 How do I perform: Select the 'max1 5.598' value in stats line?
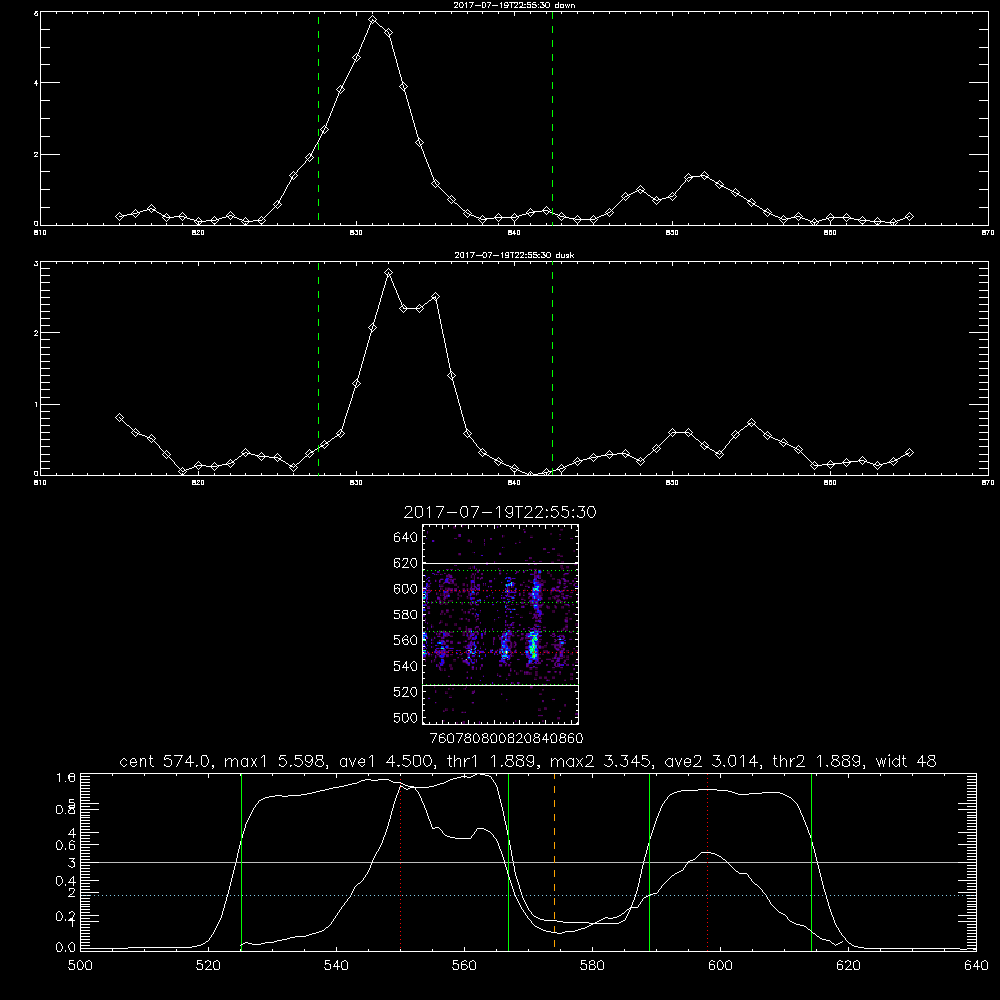pyautogui.click(x=276, y=761)
